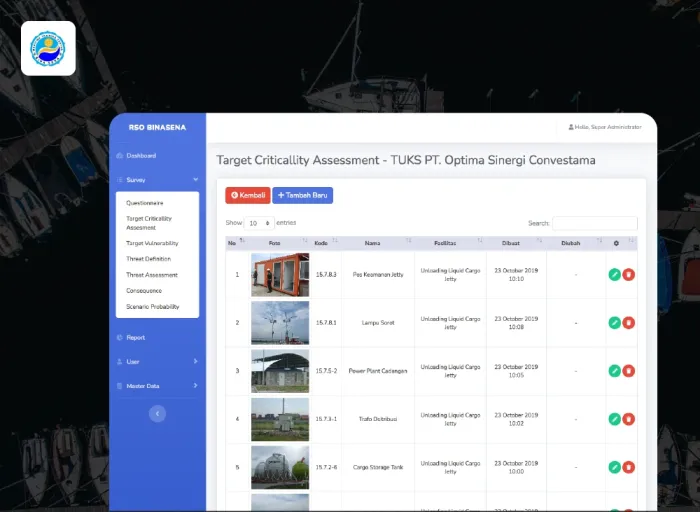Sort table by Nama column
The image size is (700, 512).
coord(378,243)
